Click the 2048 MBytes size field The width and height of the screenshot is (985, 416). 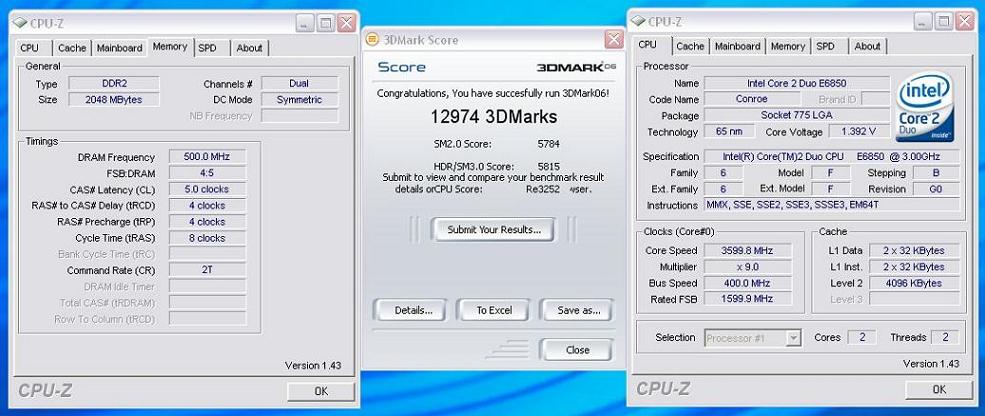click(114, 99)
